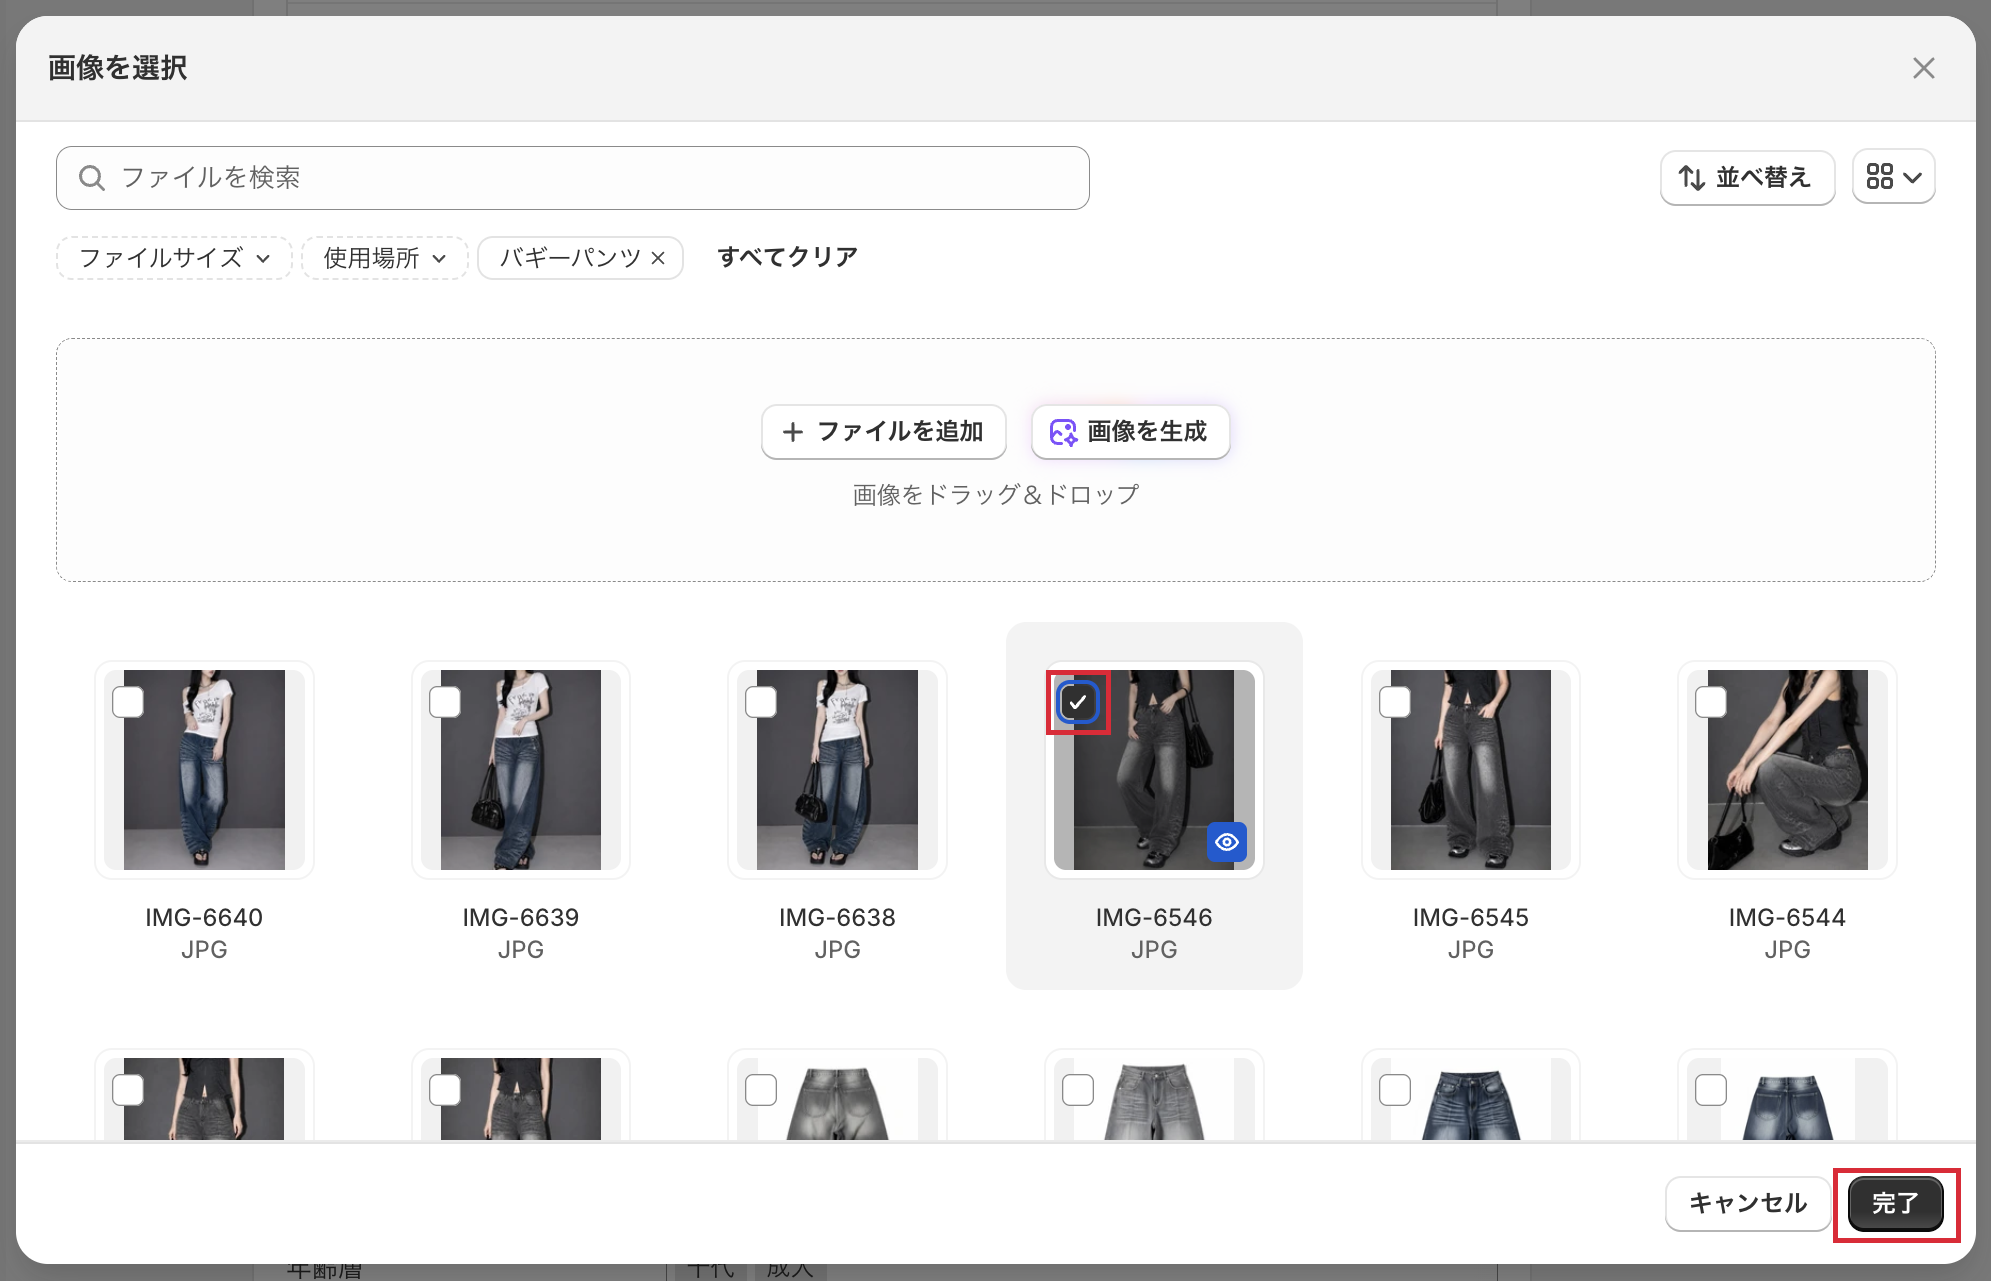
Task: Expand the 使用場所 filter
Action: (x=385, y=258)
